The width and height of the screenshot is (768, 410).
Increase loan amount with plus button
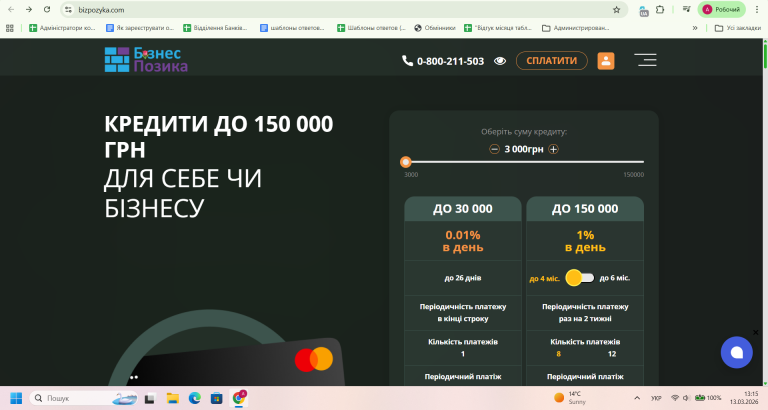coord(553,149)
